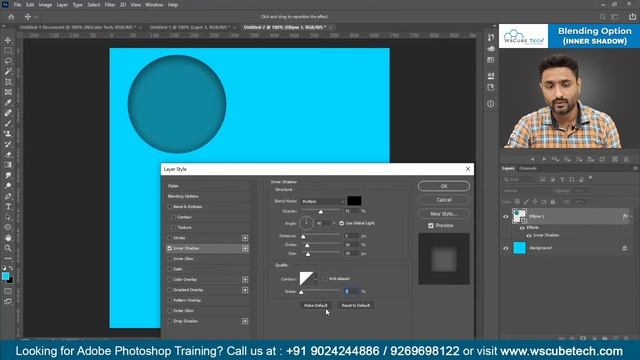This screenshot has width=640, height=360.
Task: Toggle the Use Global Light checkbox
Action: (342, 223)
